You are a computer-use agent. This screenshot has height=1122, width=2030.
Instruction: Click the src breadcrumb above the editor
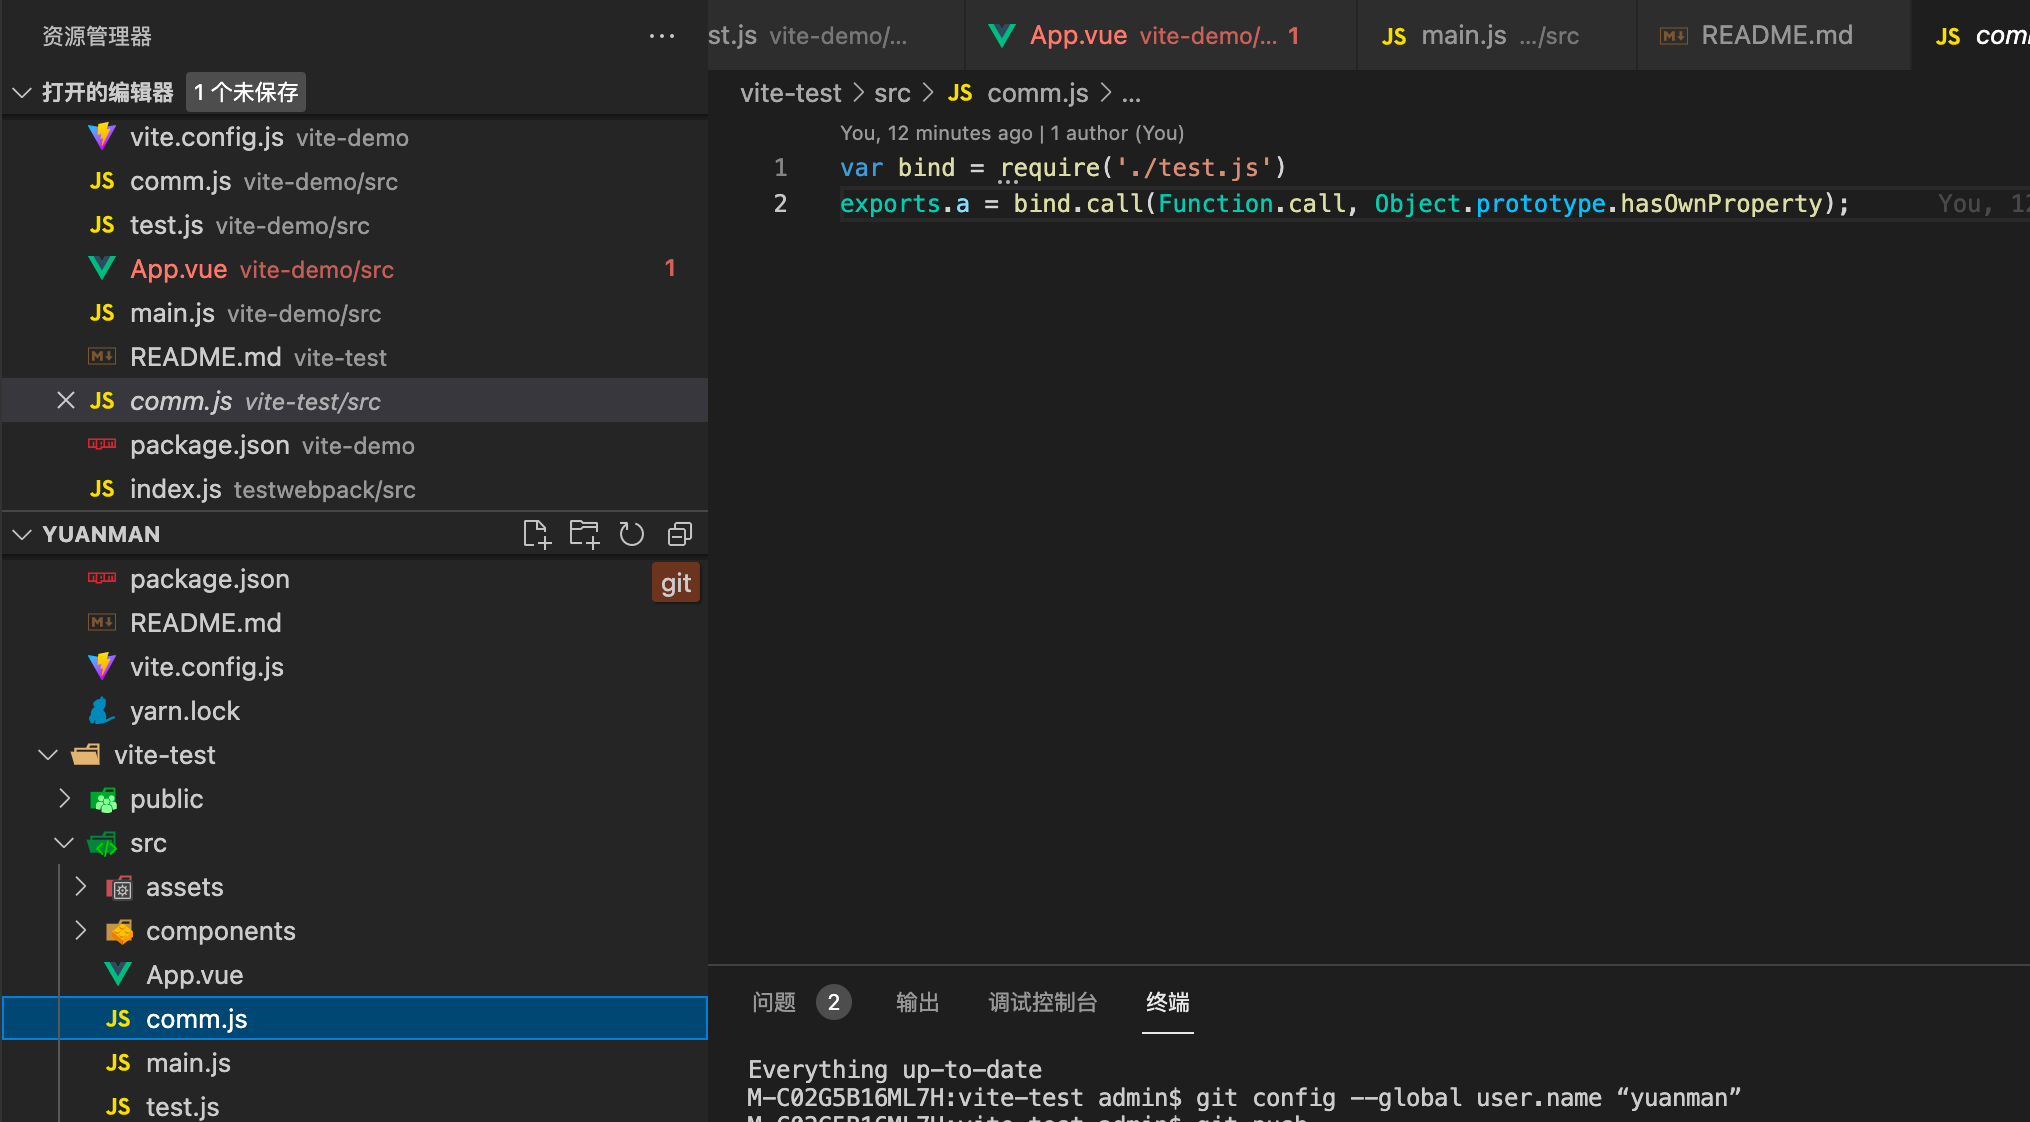tap(893, 92)
